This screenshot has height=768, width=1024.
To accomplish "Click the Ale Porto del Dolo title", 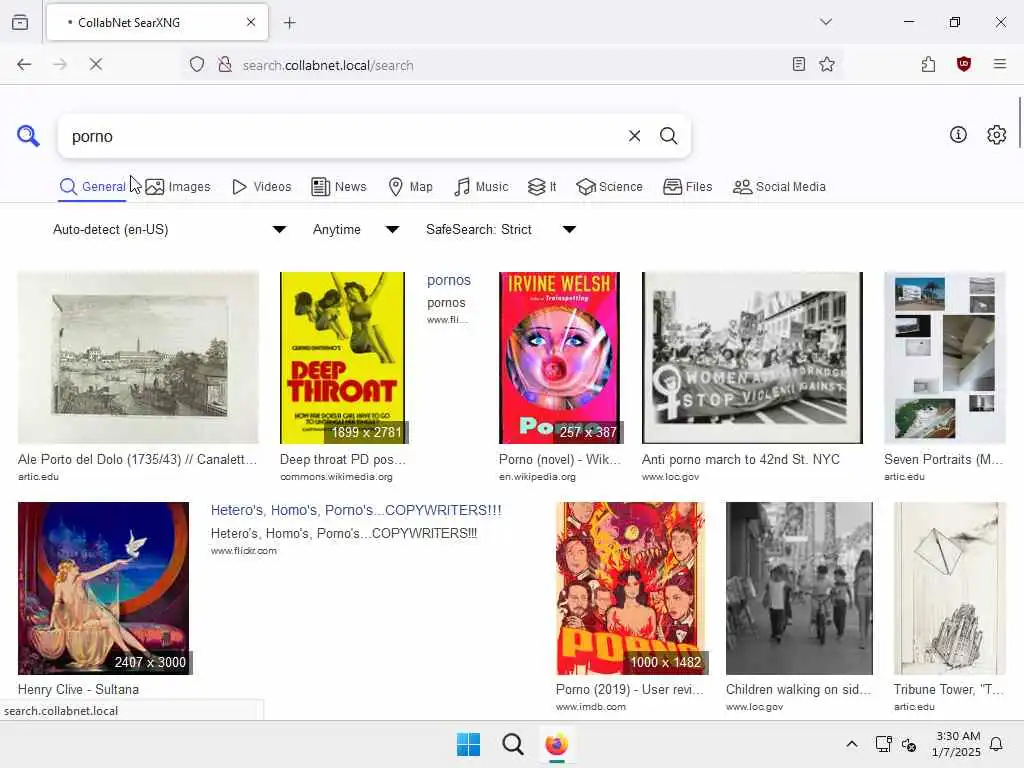I will (x=137, y=459).
